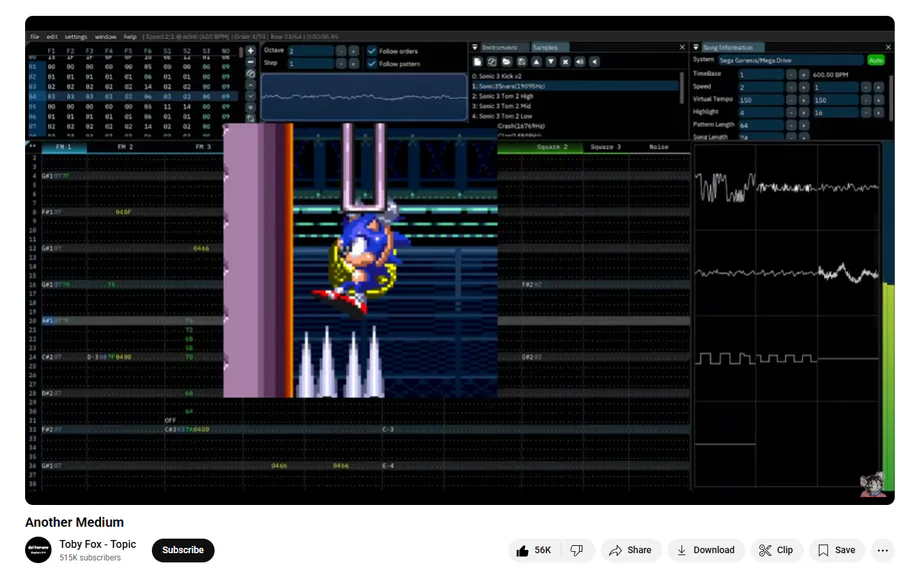900x569 pixels.
Task: Select the Square 2 channel header
Action: tap(552, 147)
